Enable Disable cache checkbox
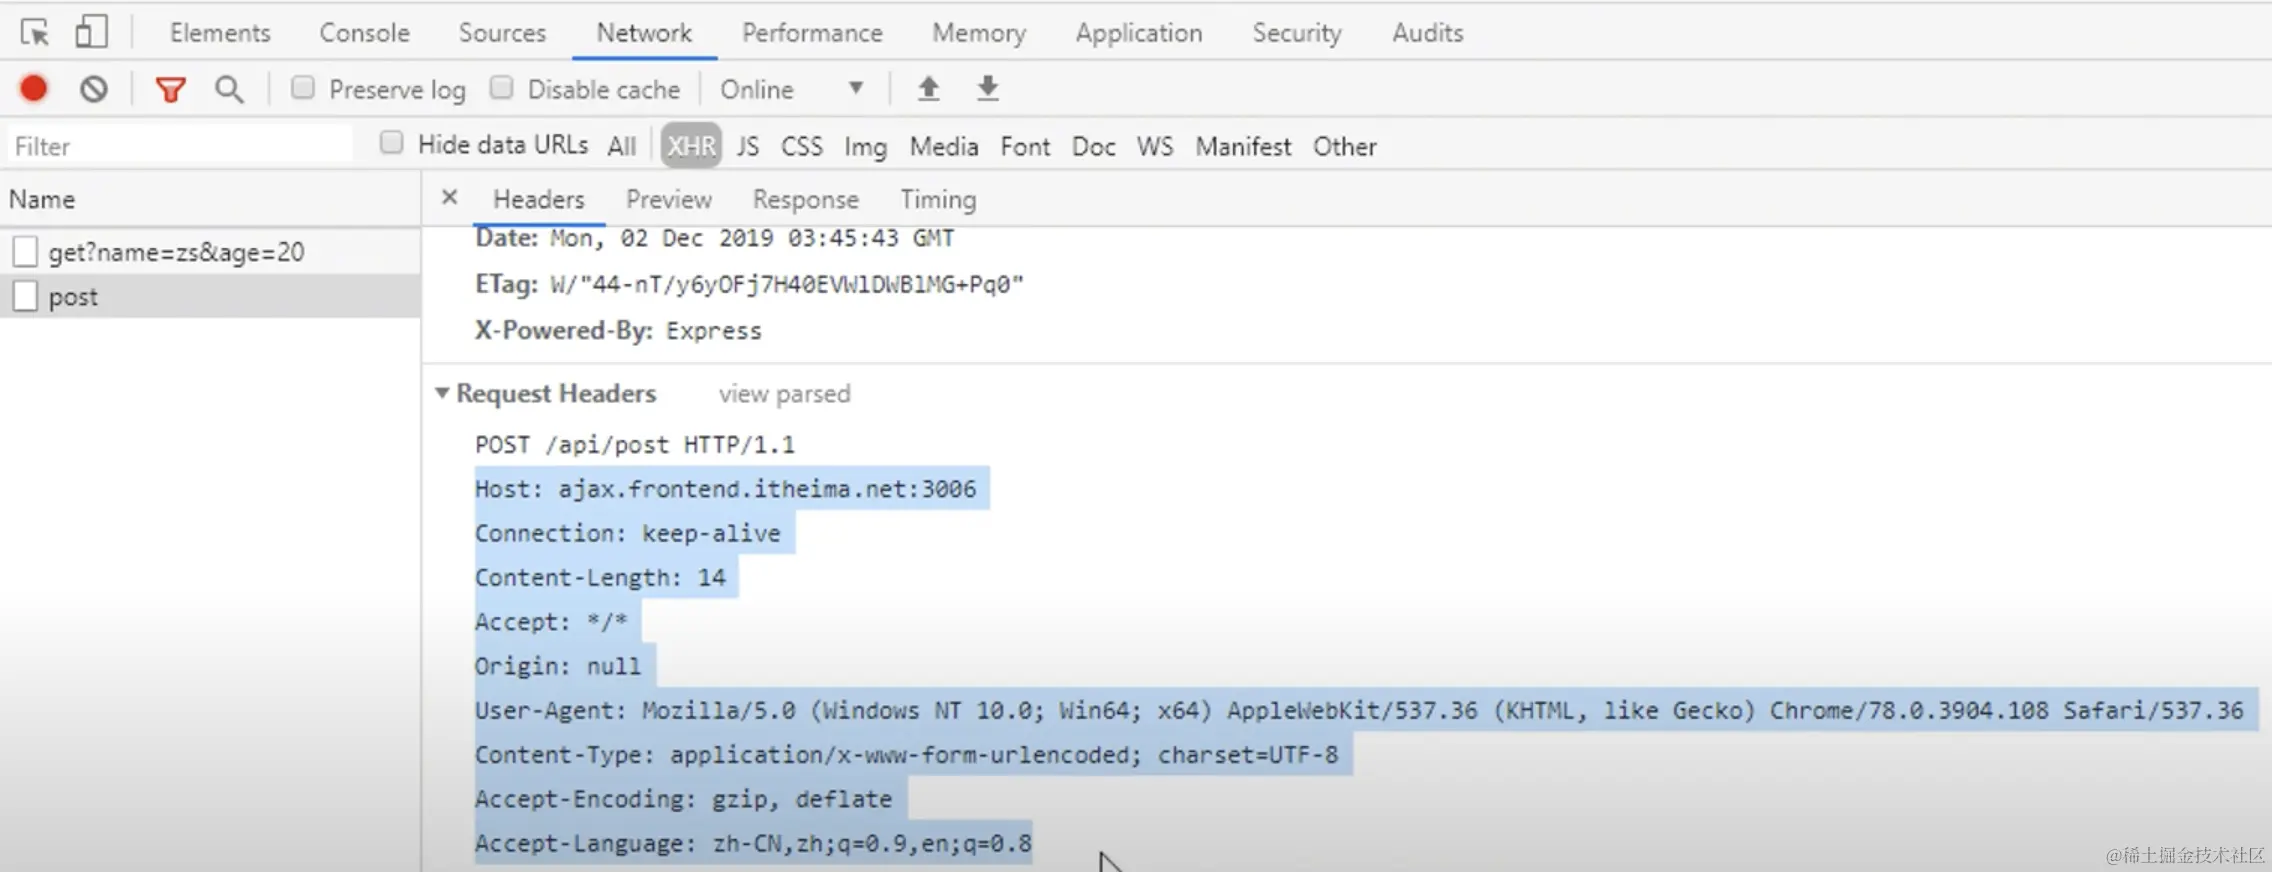The height and width of the screenshot is (872, 2272). 502,88
